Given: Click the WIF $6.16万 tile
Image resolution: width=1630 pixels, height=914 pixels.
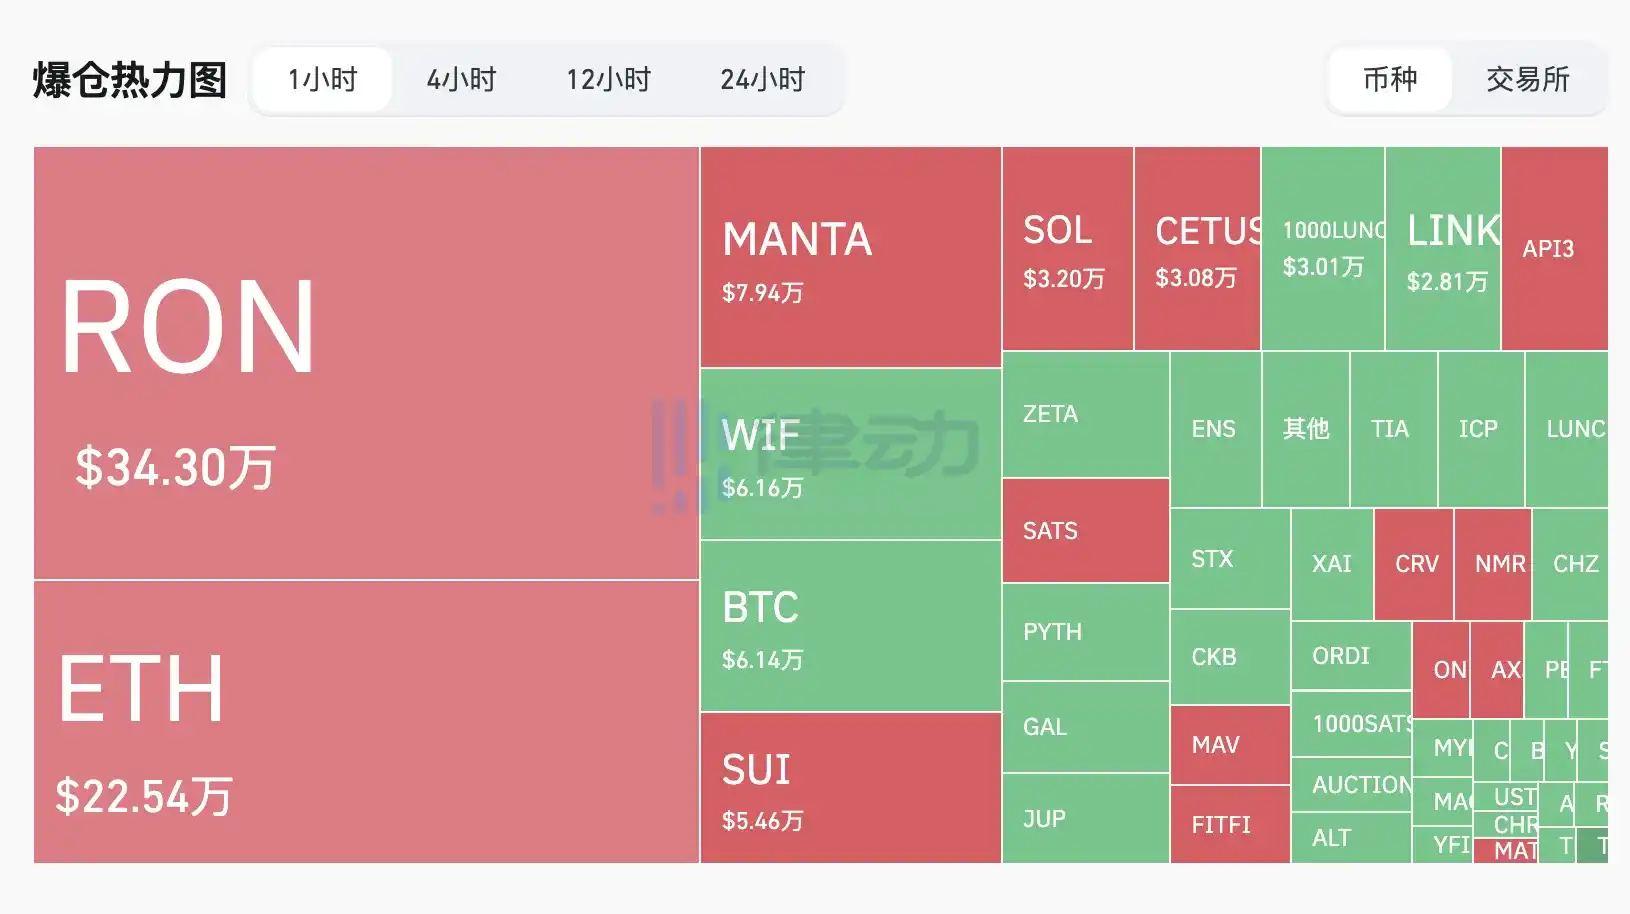Looking at the screenshot, I should [x=850, y=454].
